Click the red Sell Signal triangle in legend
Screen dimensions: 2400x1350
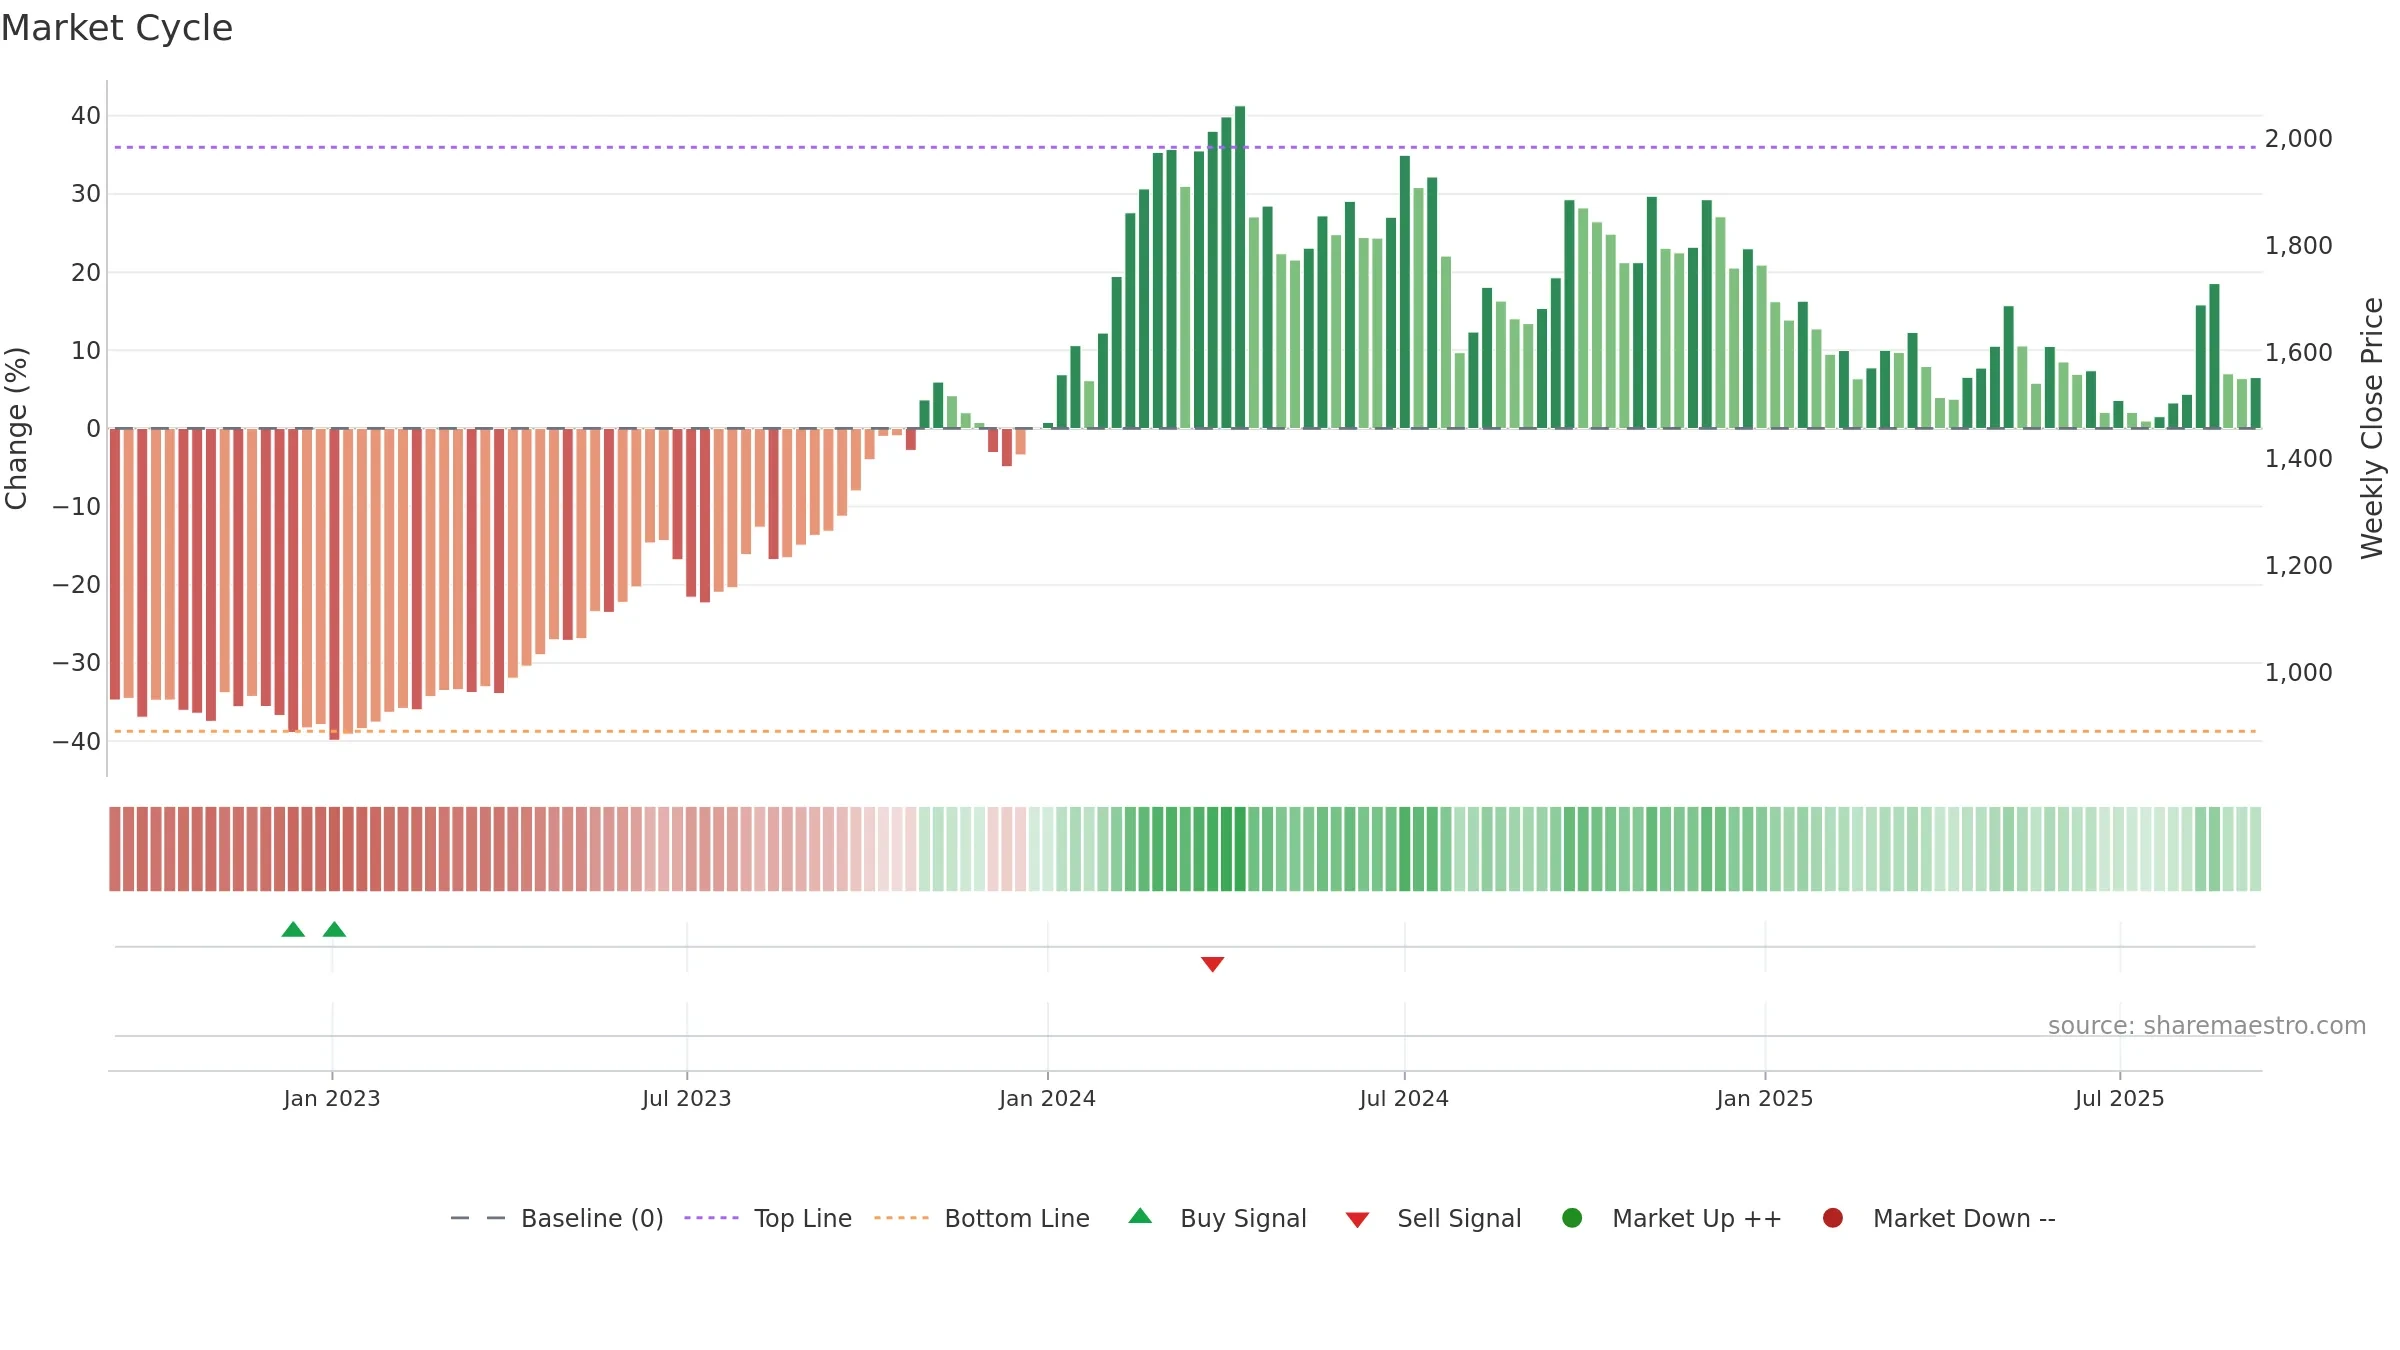(x=1357, y=1220)
